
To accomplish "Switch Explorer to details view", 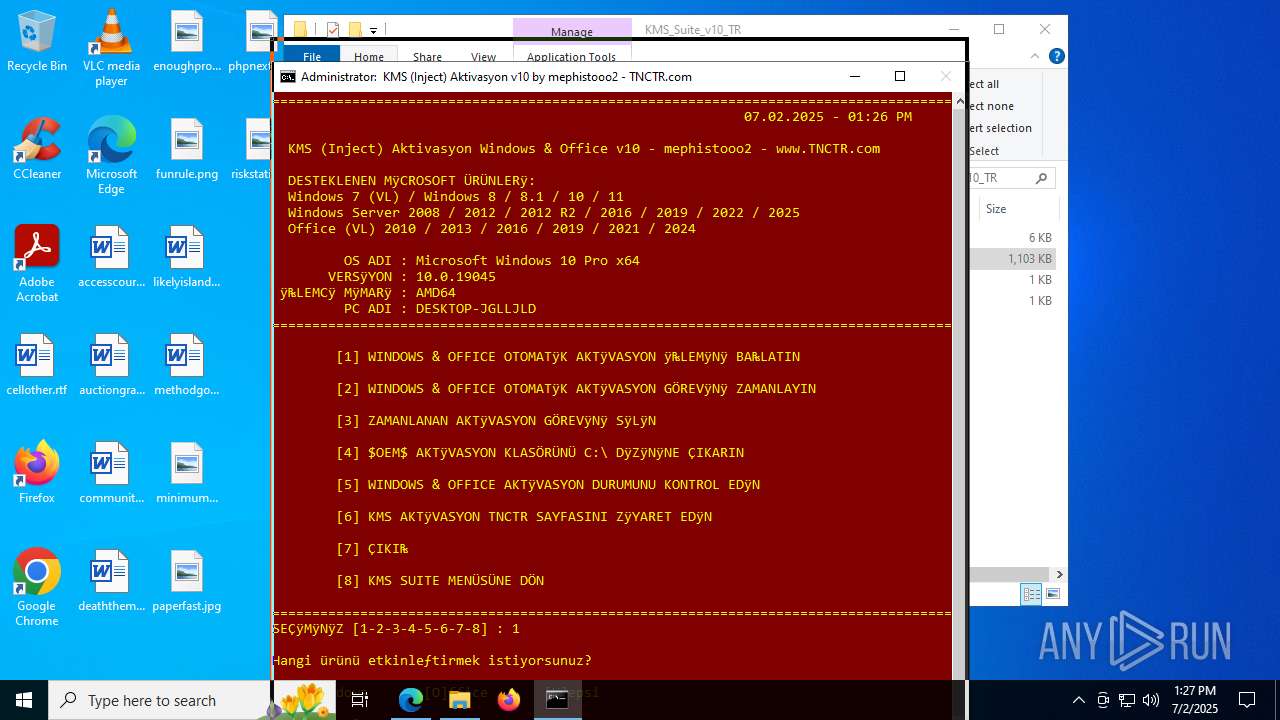I will pyautogui.click(x=1031, y=594).
